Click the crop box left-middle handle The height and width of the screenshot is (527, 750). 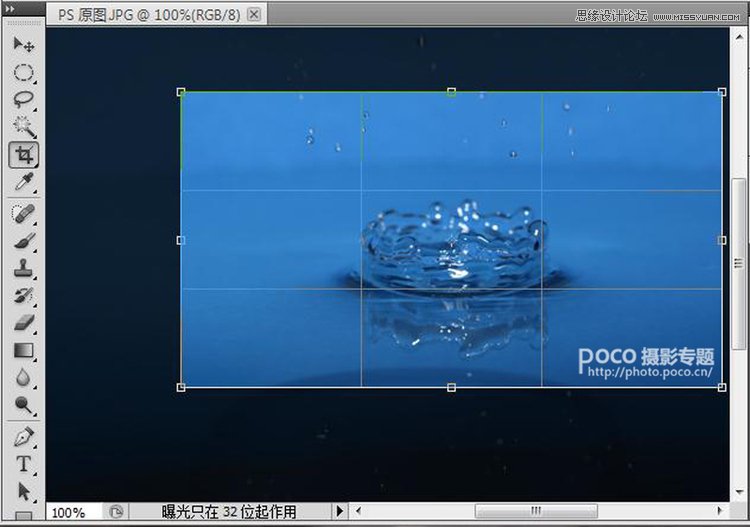coord(181,240)
